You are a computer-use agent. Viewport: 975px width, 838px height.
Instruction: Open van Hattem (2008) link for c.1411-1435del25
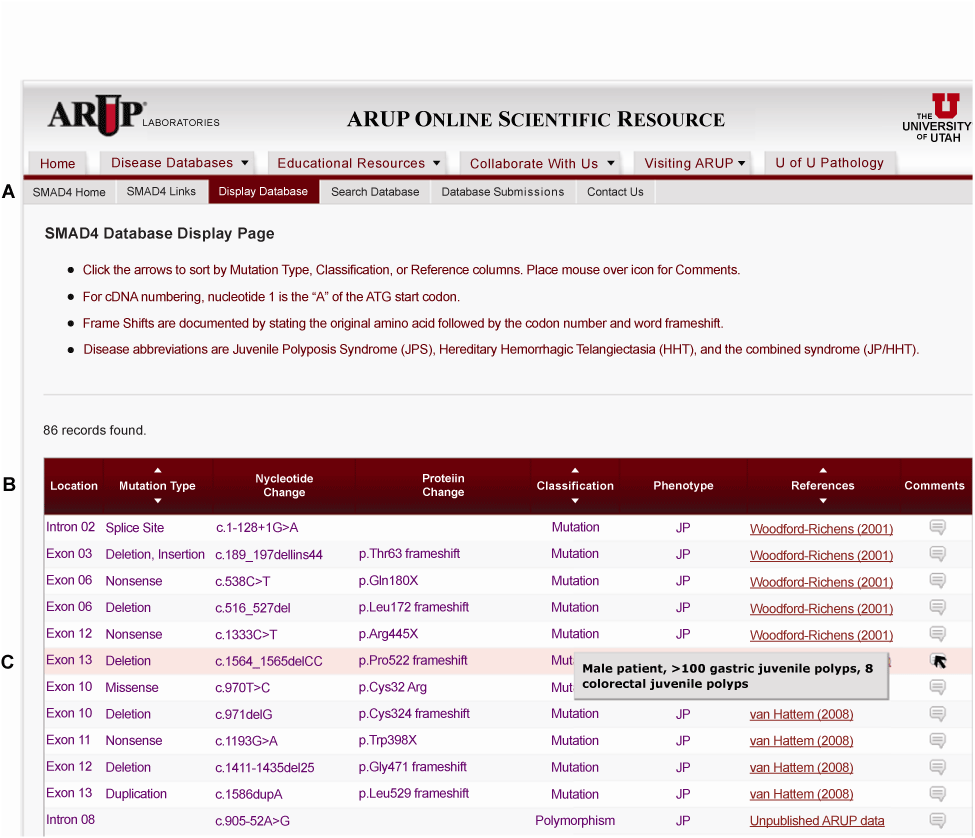(802, 768)
